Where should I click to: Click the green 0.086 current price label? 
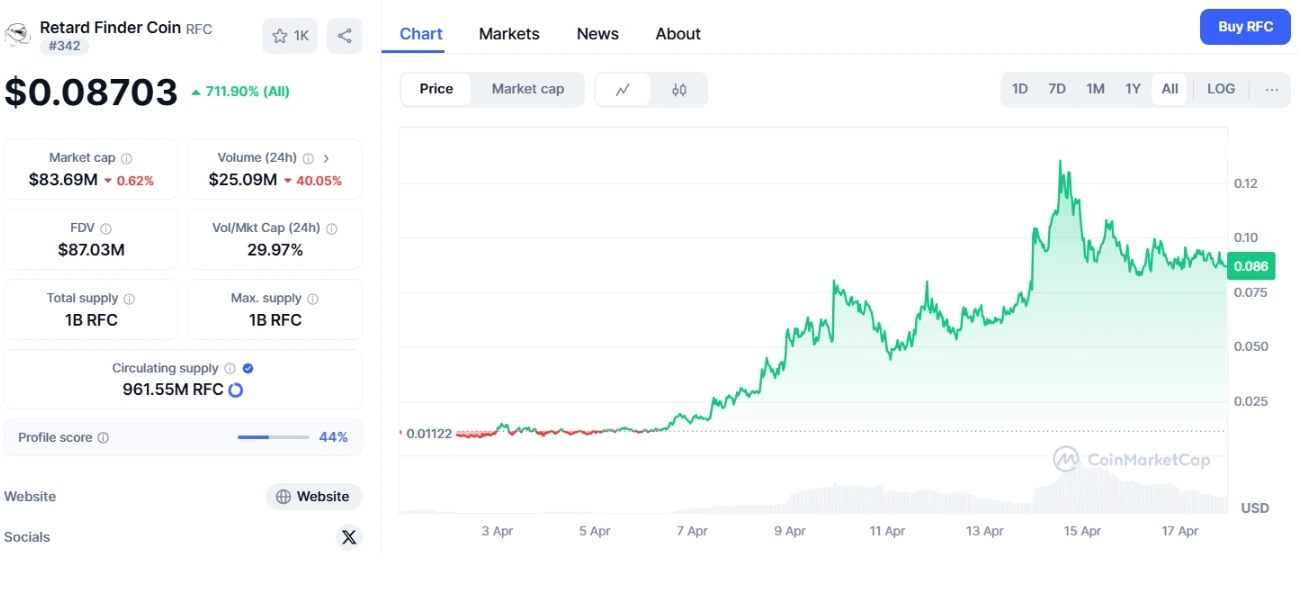pyautogui.click(x=1251, y=266)
